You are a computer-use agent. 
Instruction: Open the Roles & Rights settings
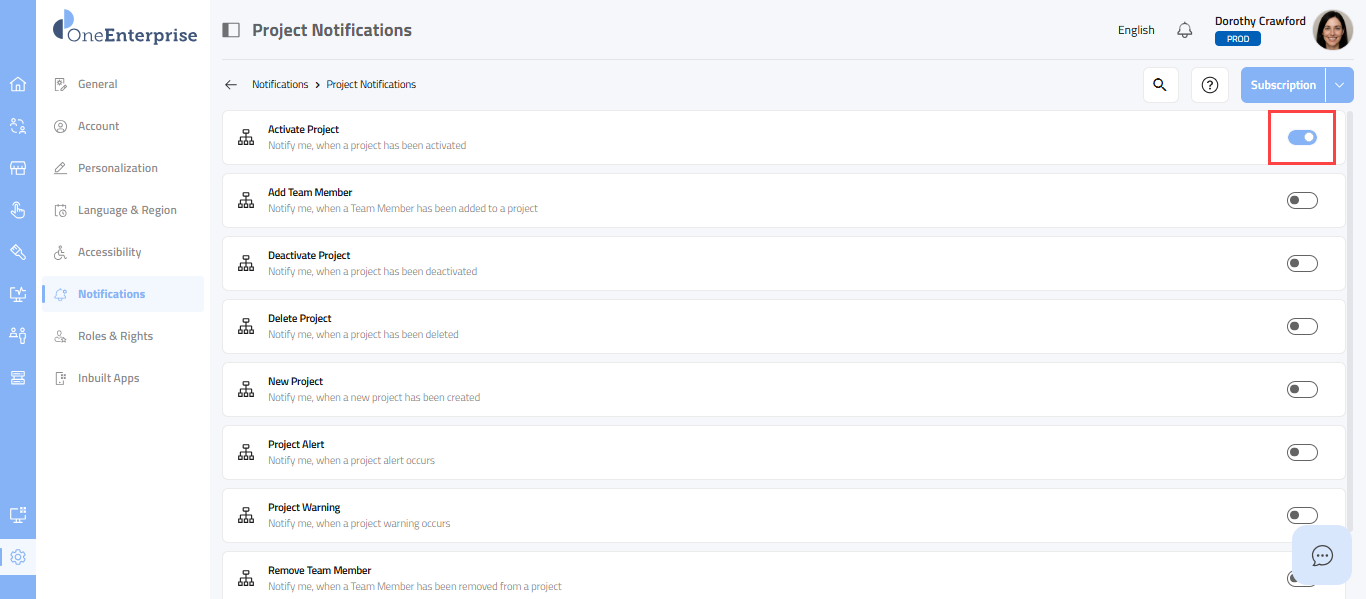point(115,336)
